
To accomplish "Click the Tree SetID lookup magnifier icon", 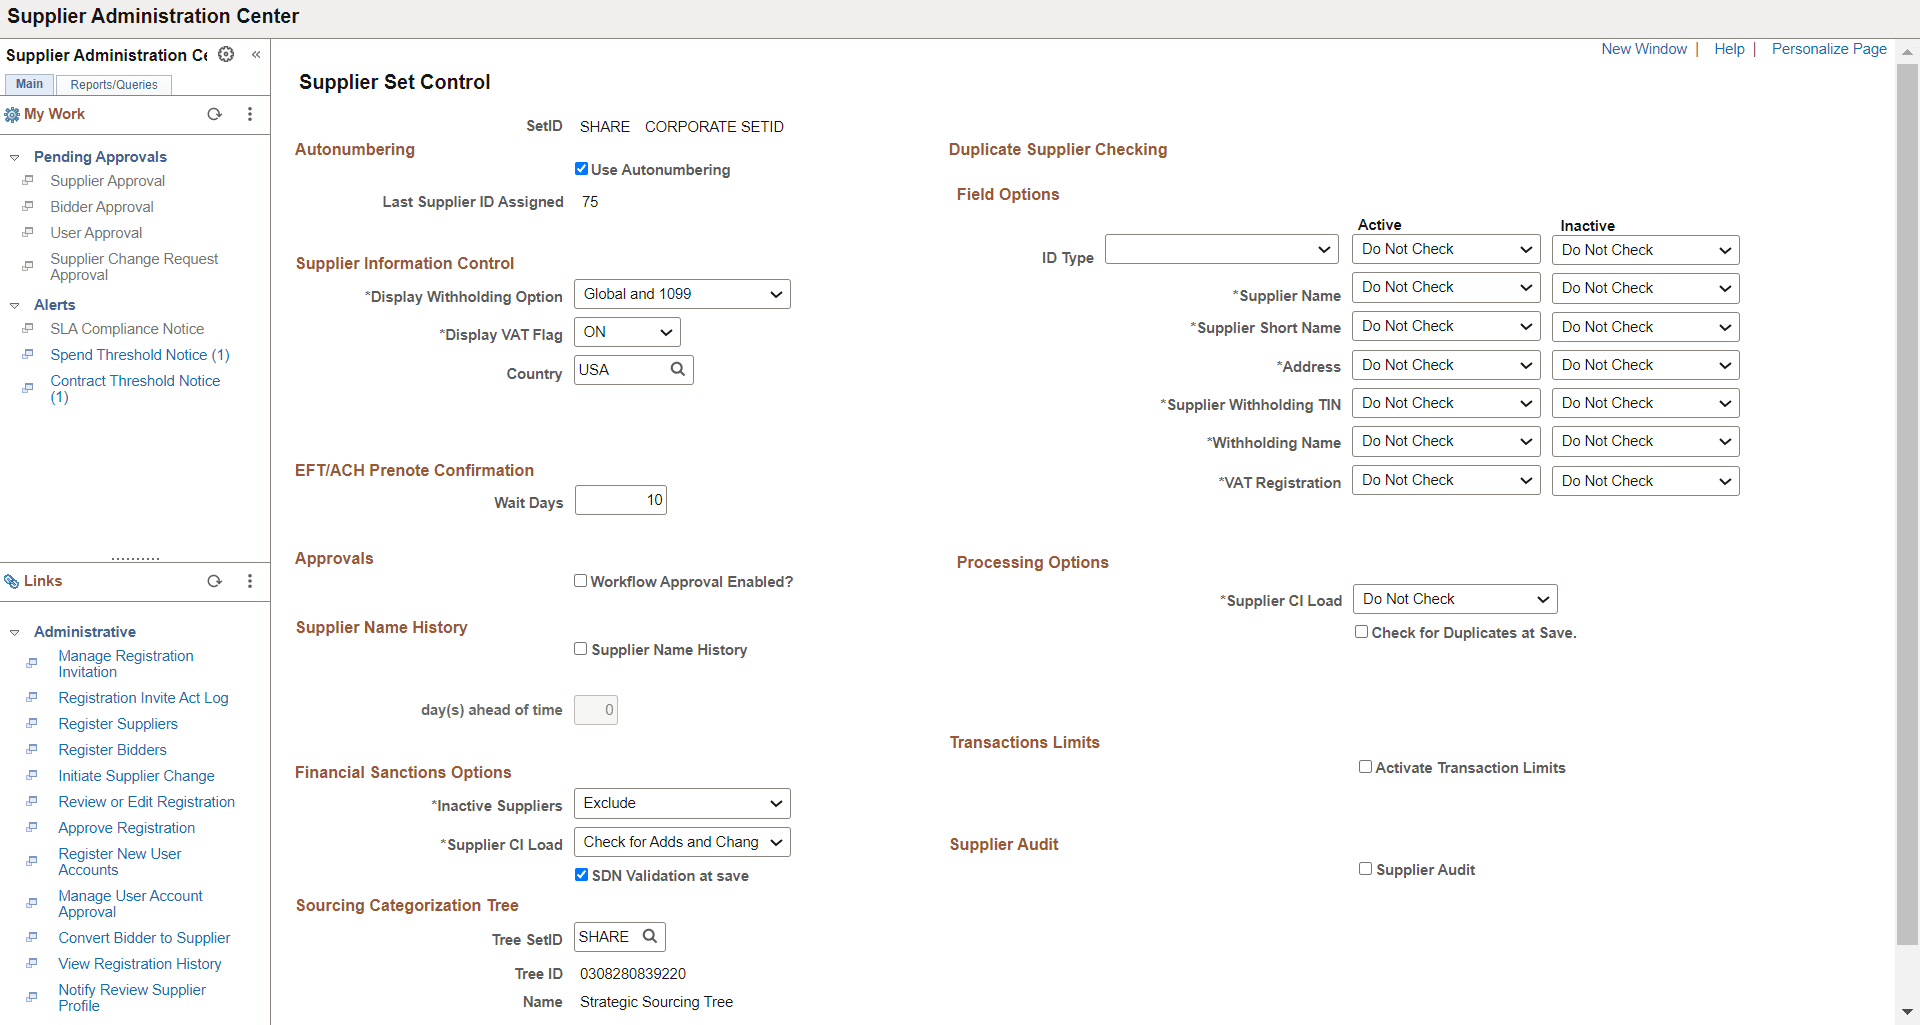I will [x=650, y=937].
